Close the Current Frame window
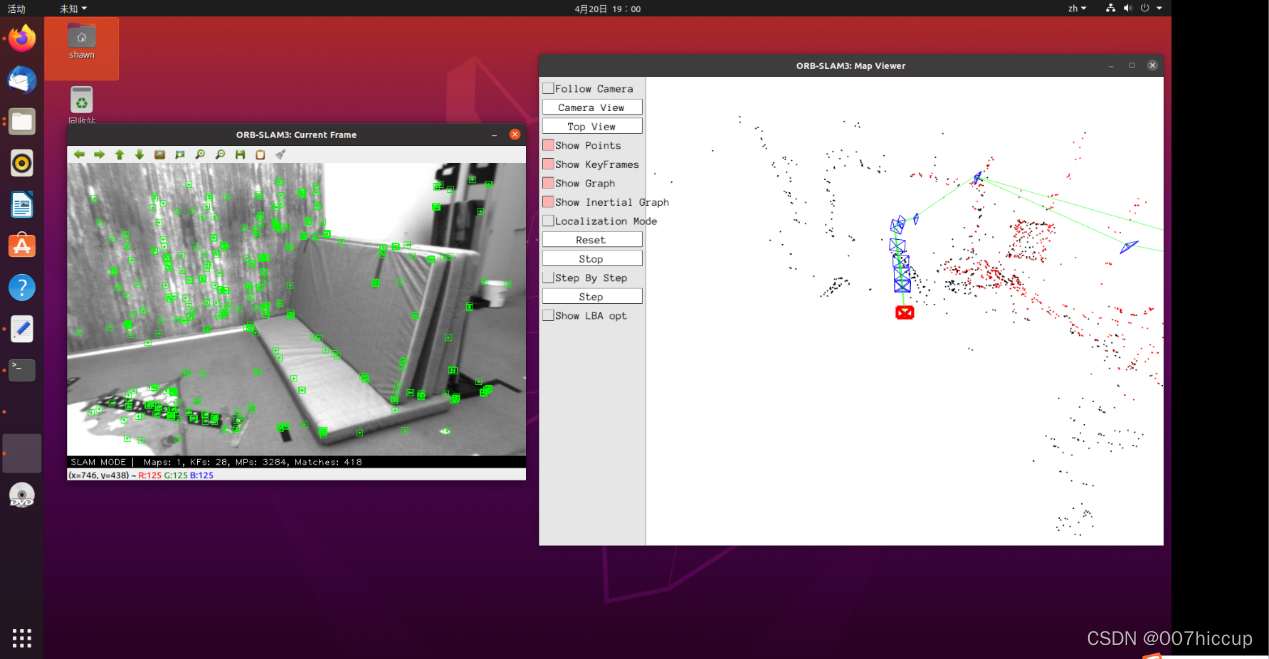 pyautogui.click(x=515, y=134)
